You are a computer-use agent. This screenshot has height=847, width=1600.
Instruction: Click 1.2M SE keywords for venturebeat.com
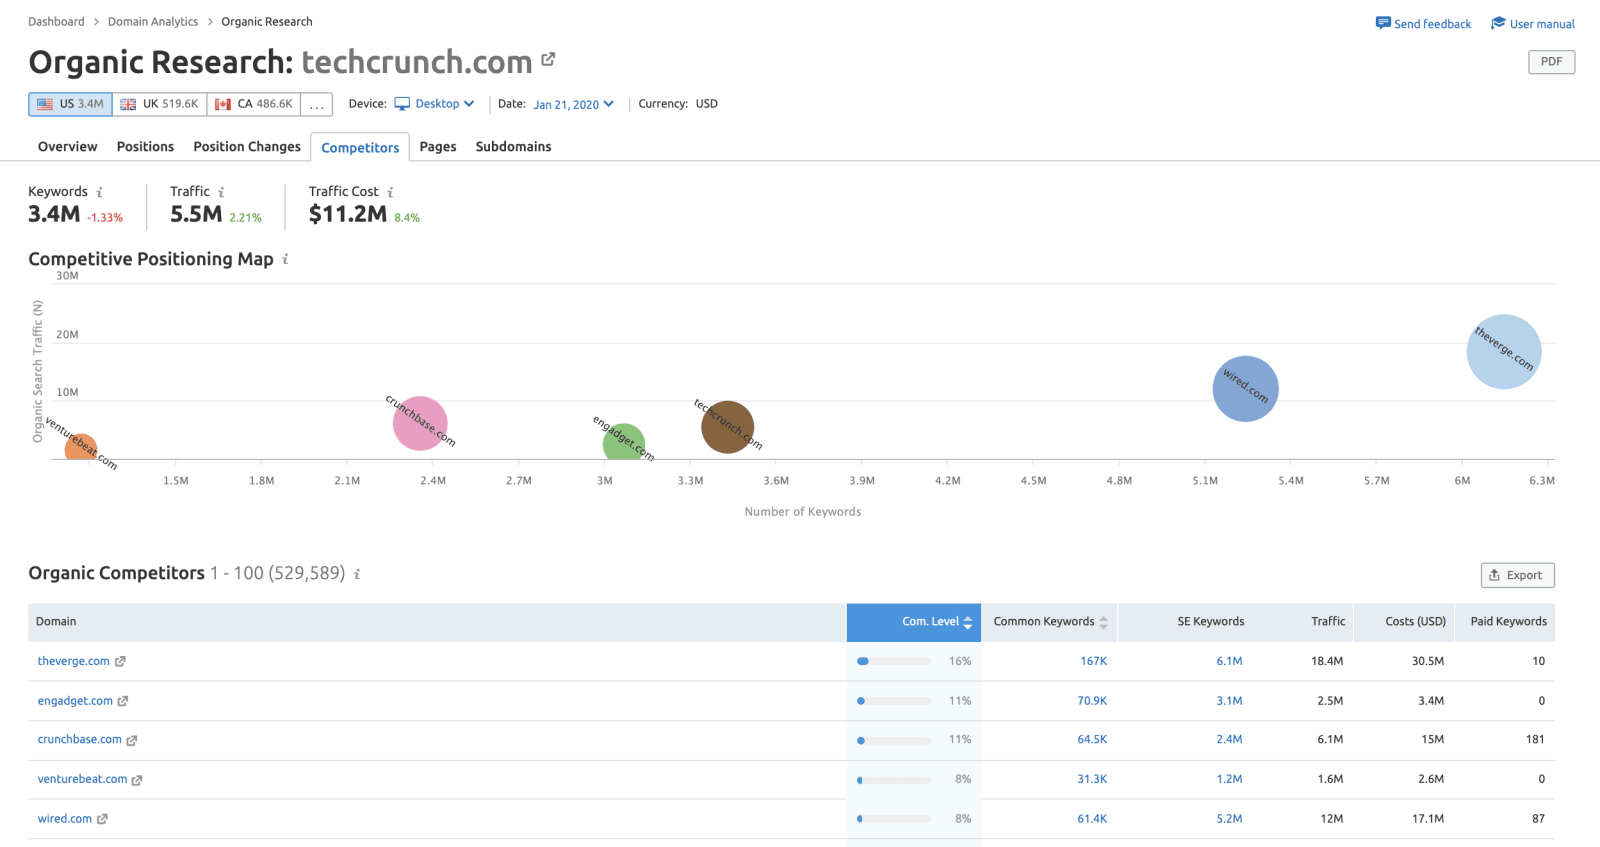(x=1229, y=780)
